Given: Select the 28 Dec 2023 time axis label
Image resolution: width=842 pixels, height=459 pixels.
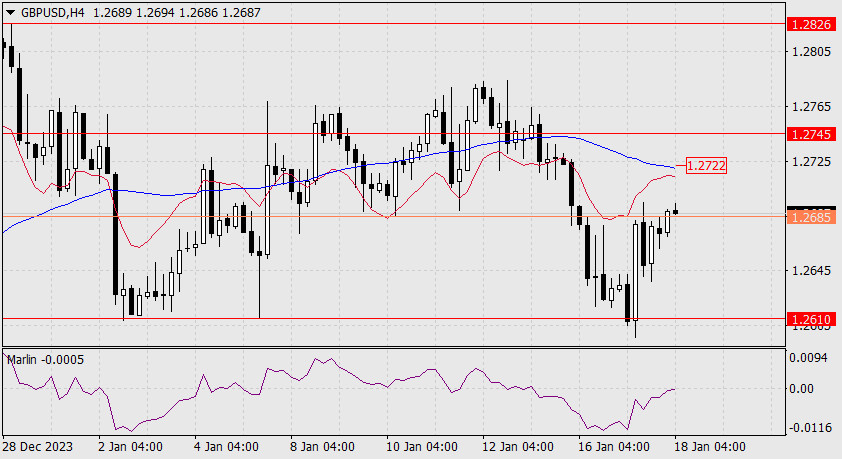Looking at the screenshot, I should point(38,447).
